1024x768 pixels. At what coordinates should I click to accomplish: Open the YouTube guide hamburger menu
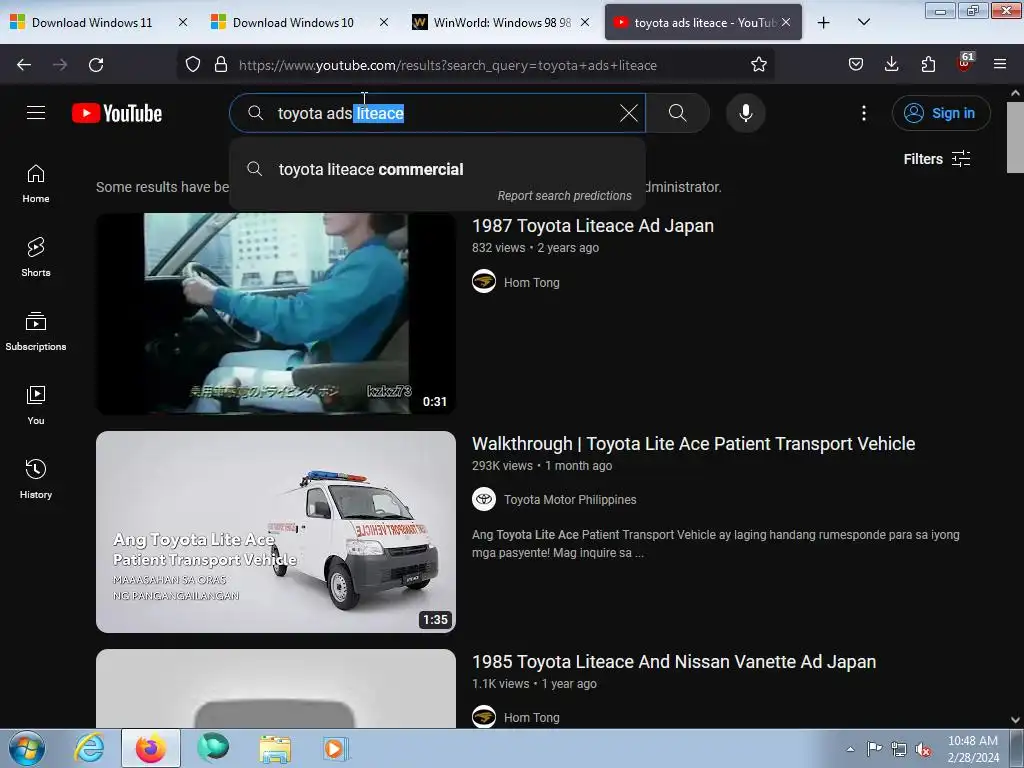click(x=36, y=113)
